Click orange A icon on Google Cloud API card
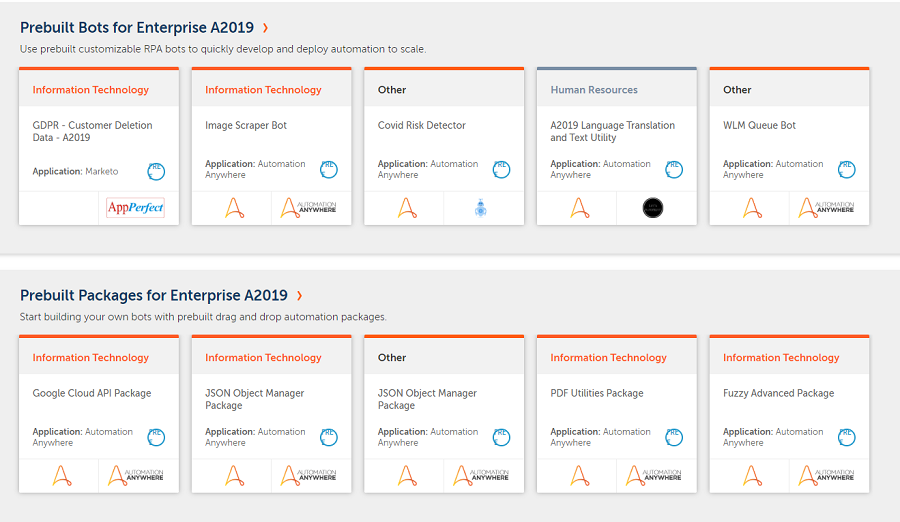Screen dimensions: 900x522 coord(61,475)
